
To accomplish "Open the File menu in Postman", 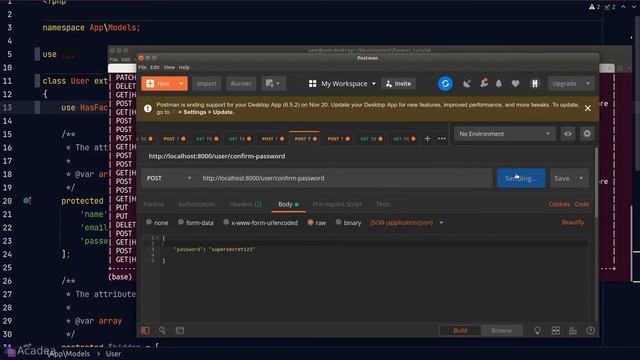I will coord(142,67).
